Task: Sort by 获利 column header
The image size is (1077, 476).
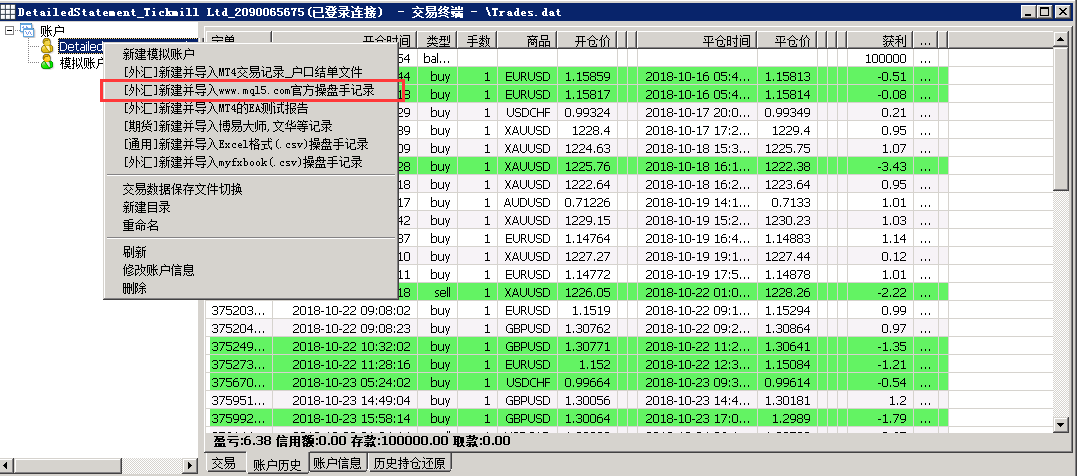Action: point(894,41)
